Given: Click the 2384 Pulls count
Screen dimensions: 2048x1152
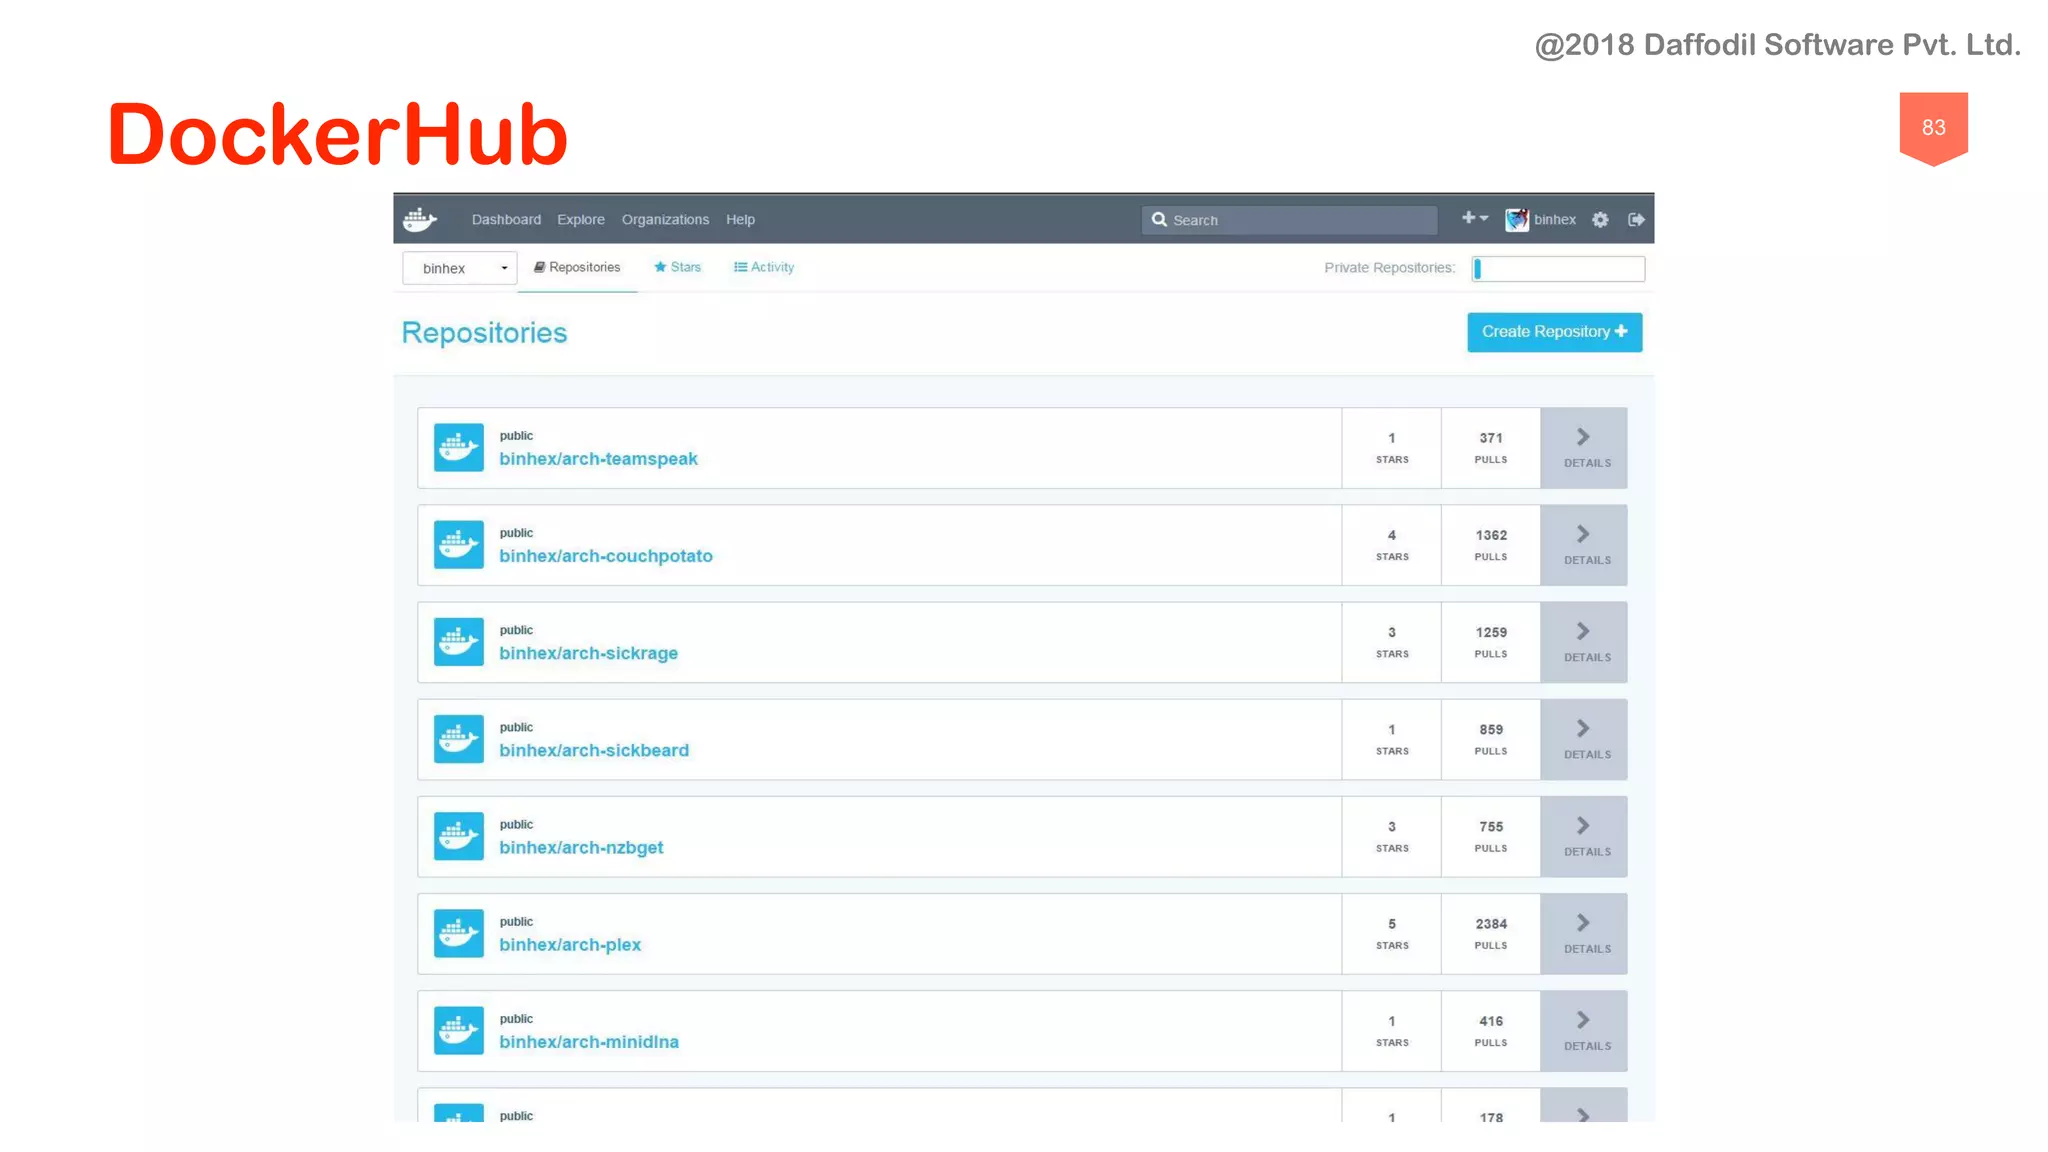Looking at the screenshot, I should [1491, 934].
